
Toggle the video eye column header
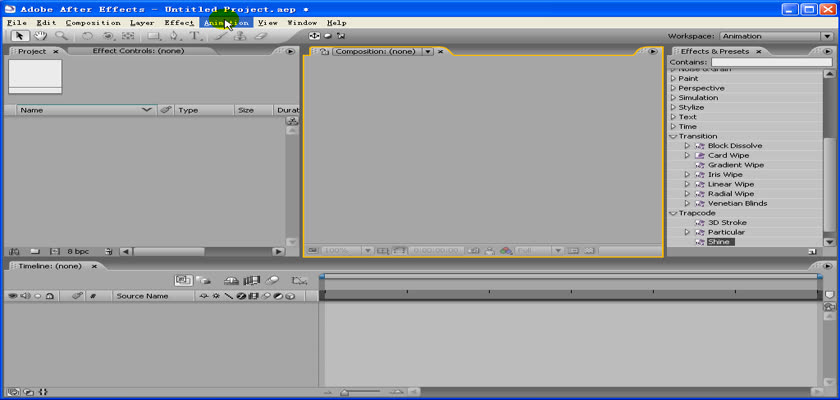tap(12, 296)
